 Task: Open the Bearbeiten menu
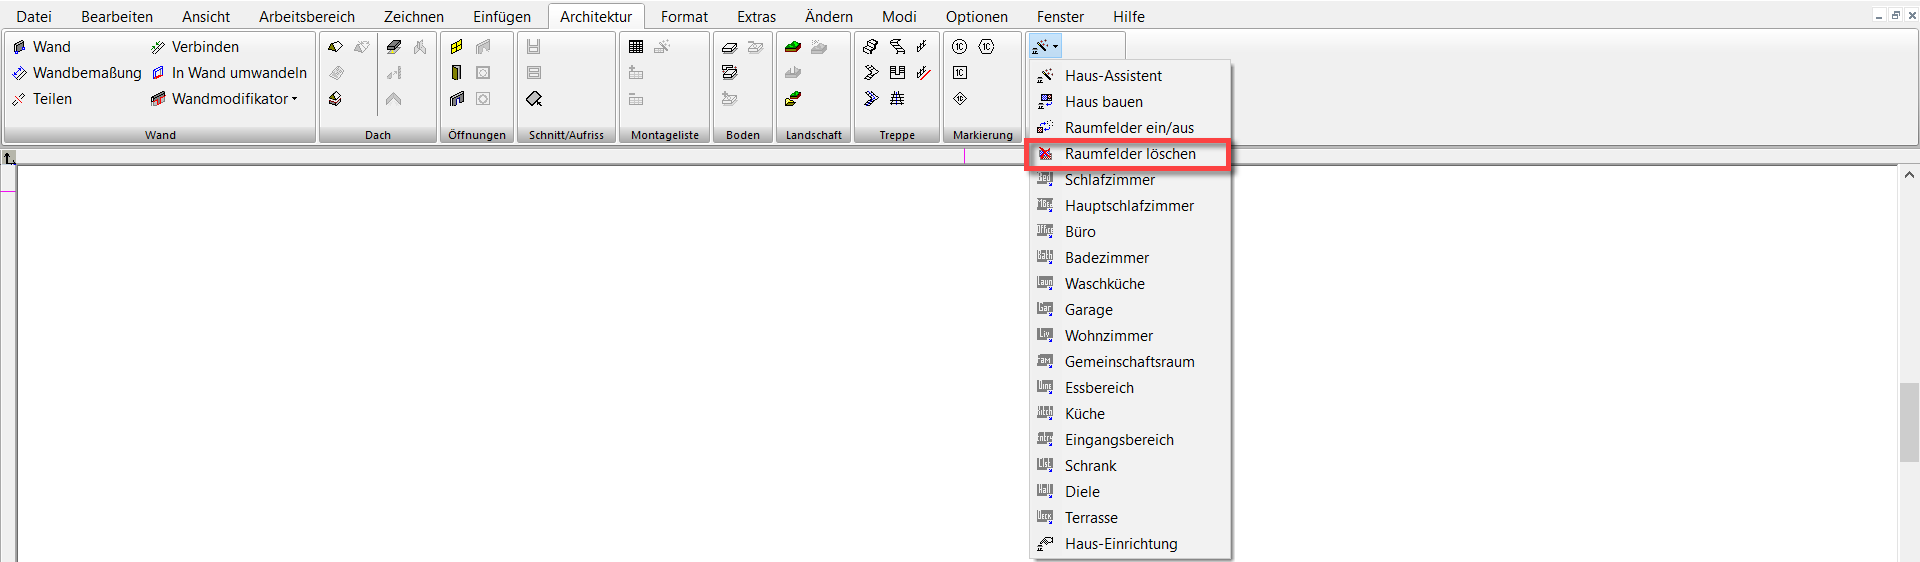117,17
